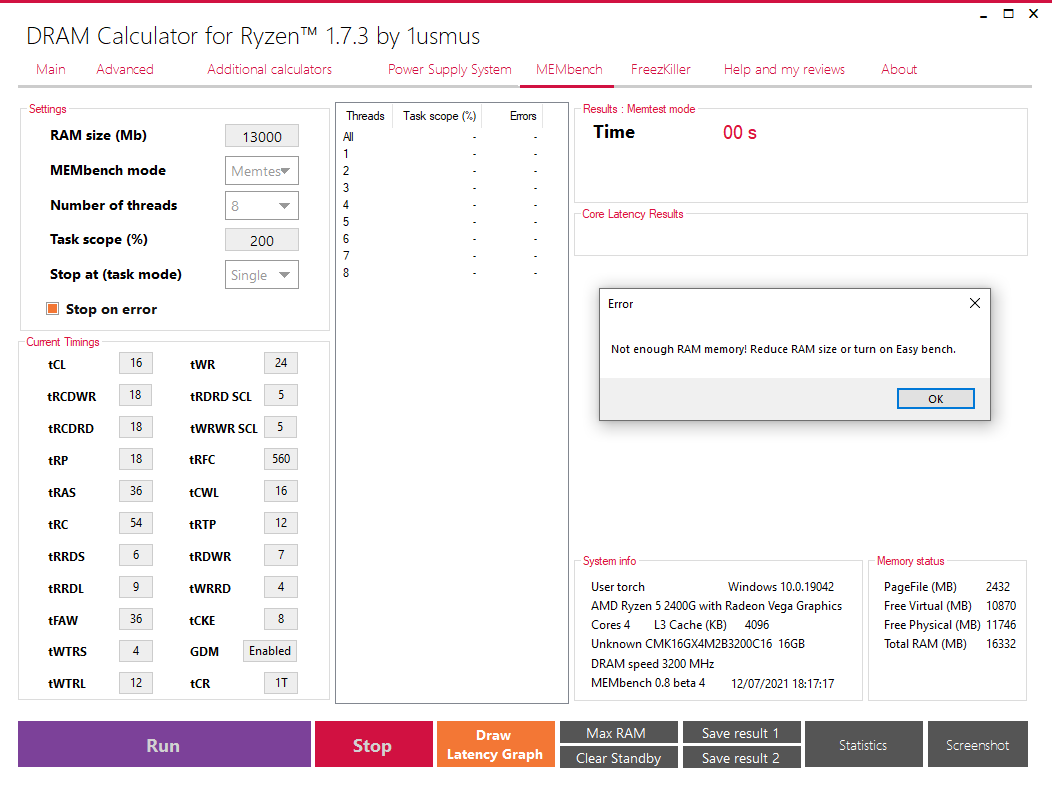
Task: Open Help and my reviews tab
Action: click(784, 69)
